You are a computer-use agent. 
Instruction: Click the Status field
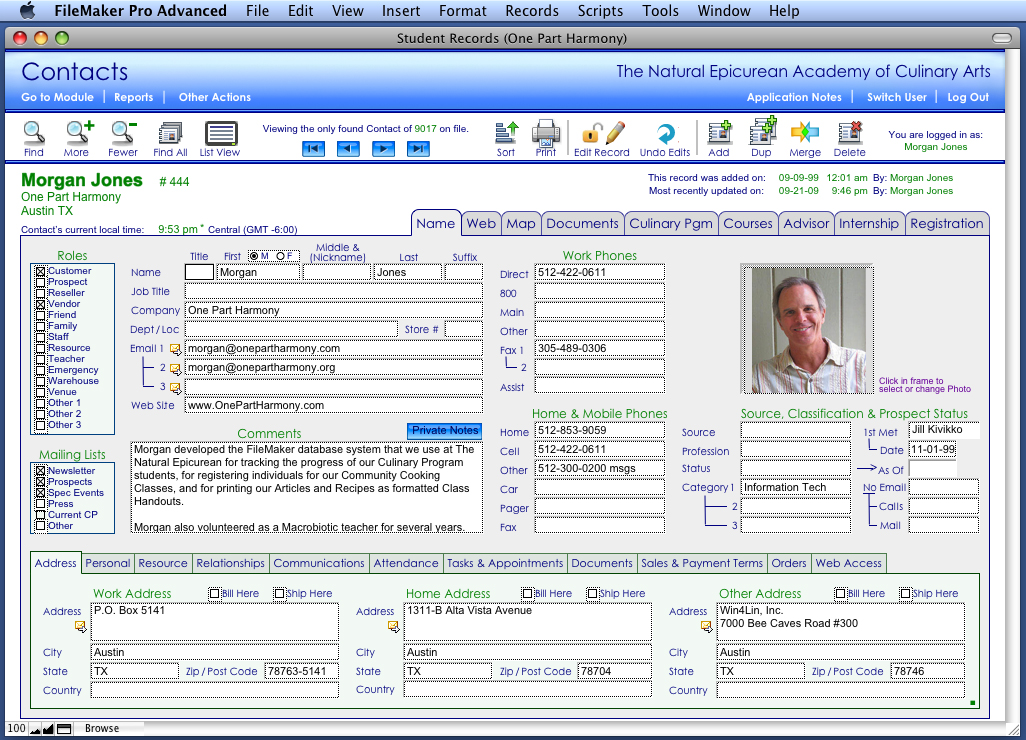tap(796, 468)
